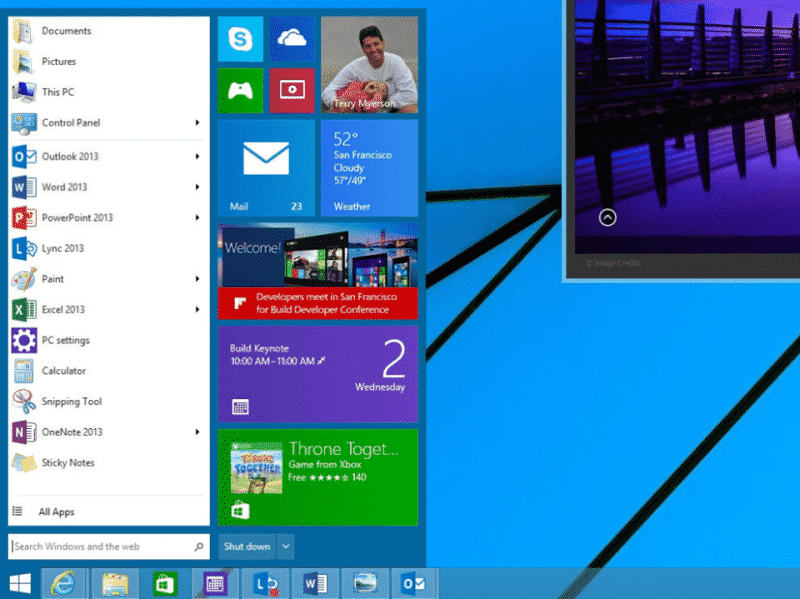Open Windows Store from taskbar

click(165, 584)
